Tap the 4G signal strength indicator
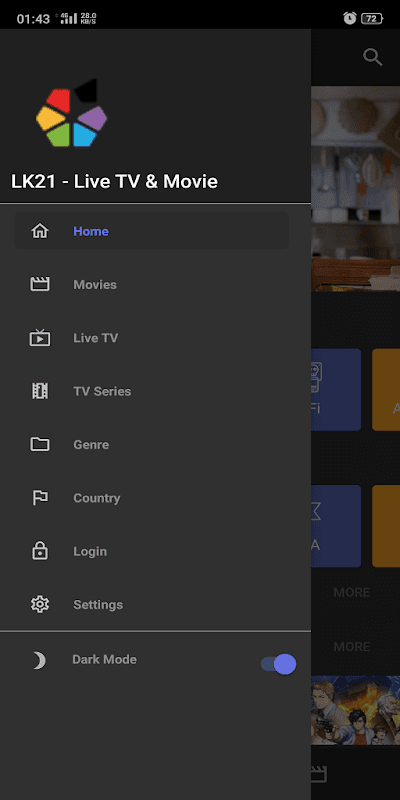This screenshot has height=800, width=400. click(x=69, y=19)
